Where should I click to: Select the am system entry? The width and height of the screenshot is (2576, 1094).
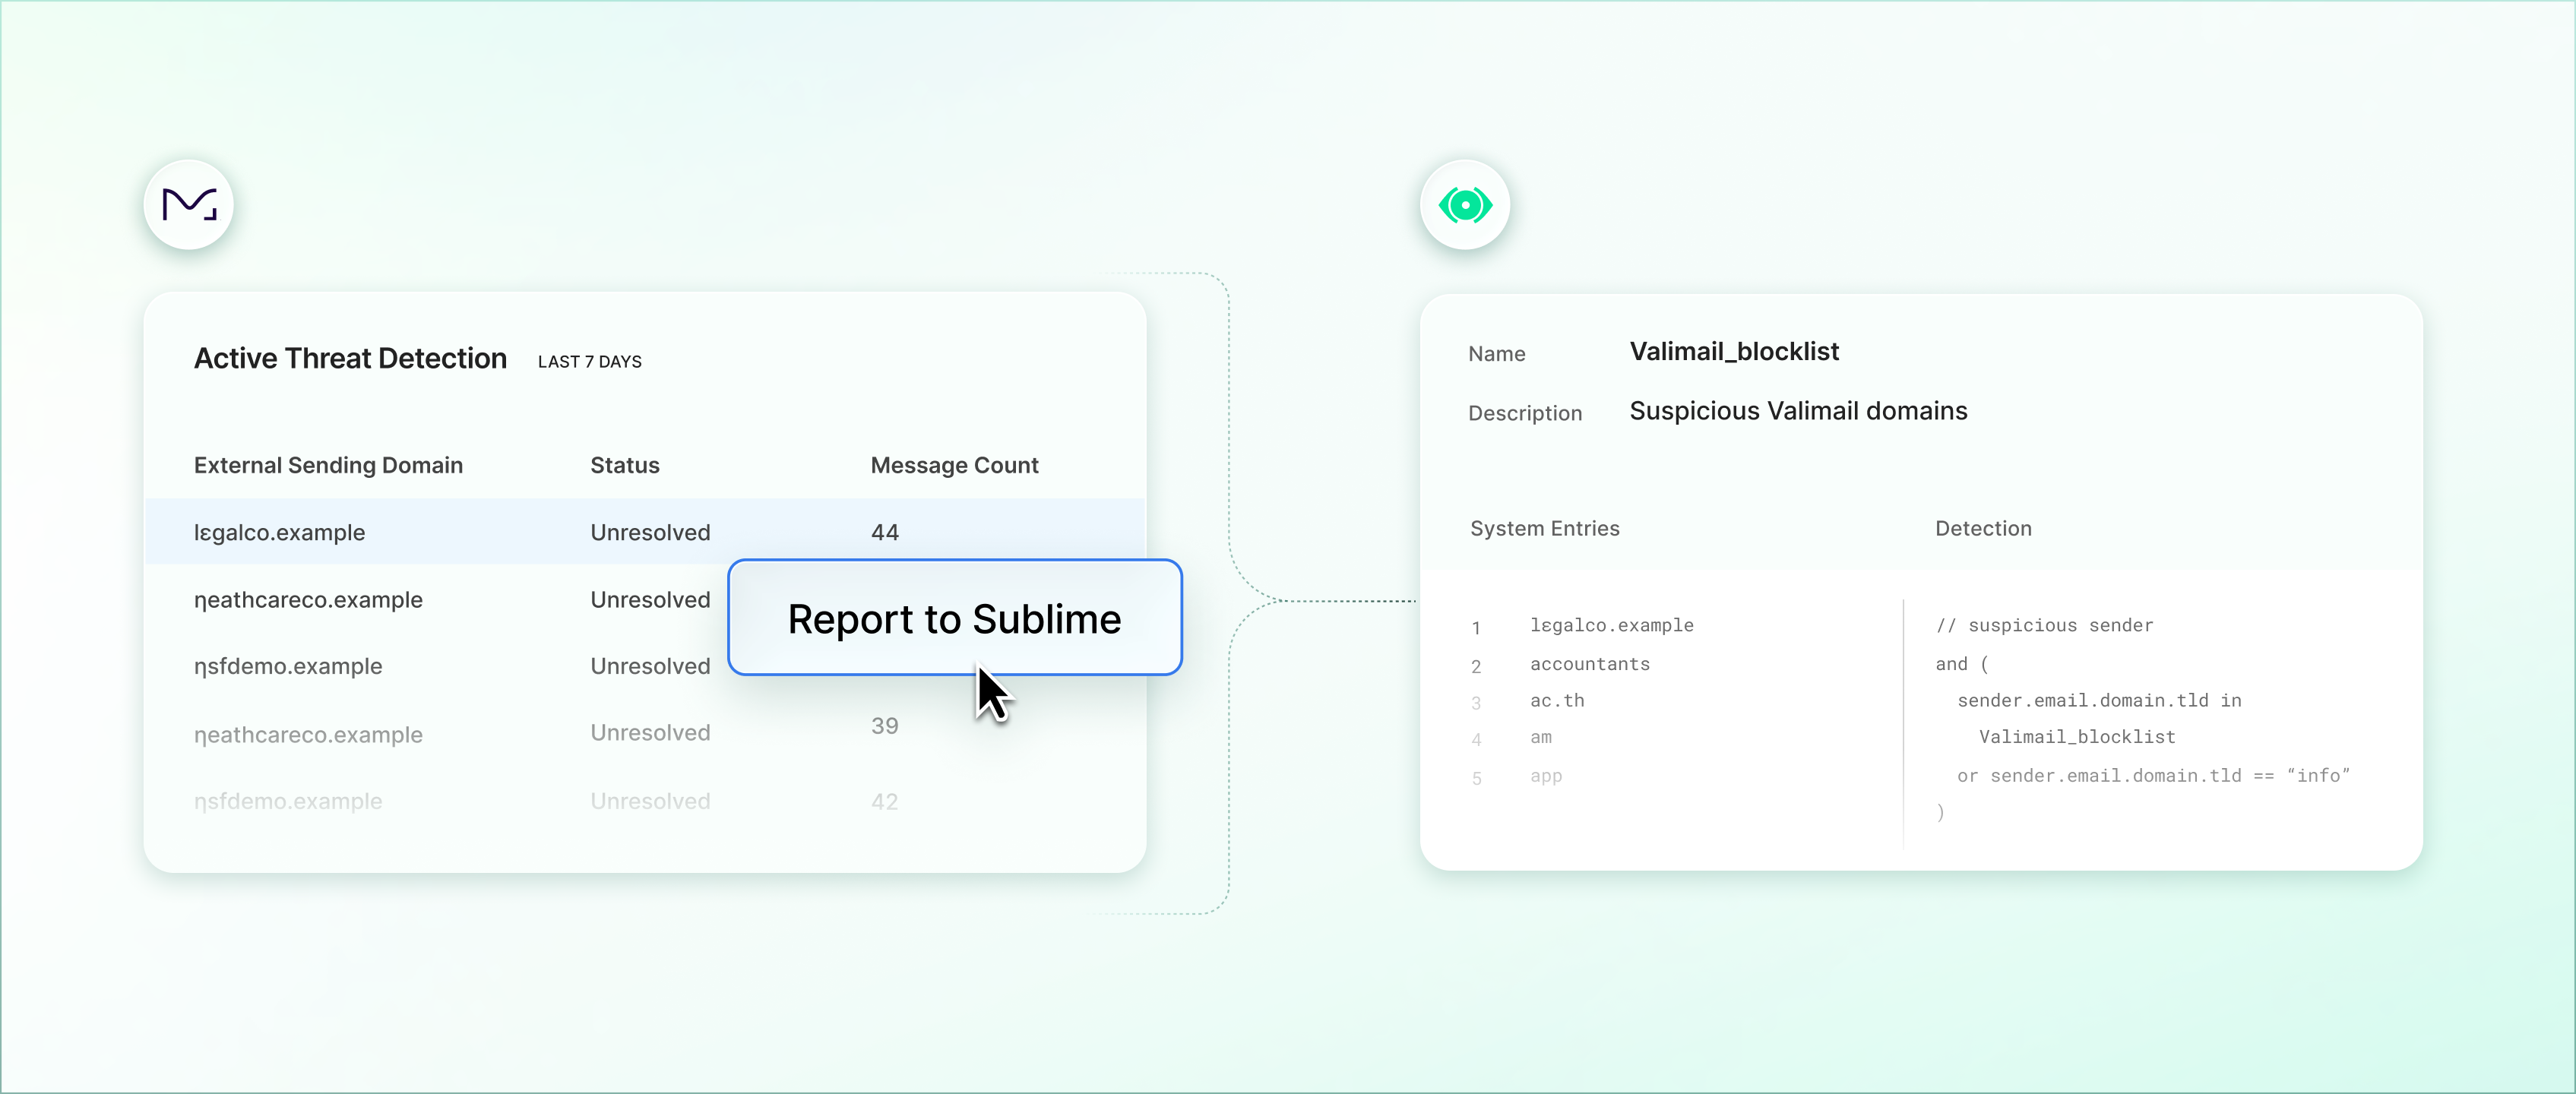1541,738
